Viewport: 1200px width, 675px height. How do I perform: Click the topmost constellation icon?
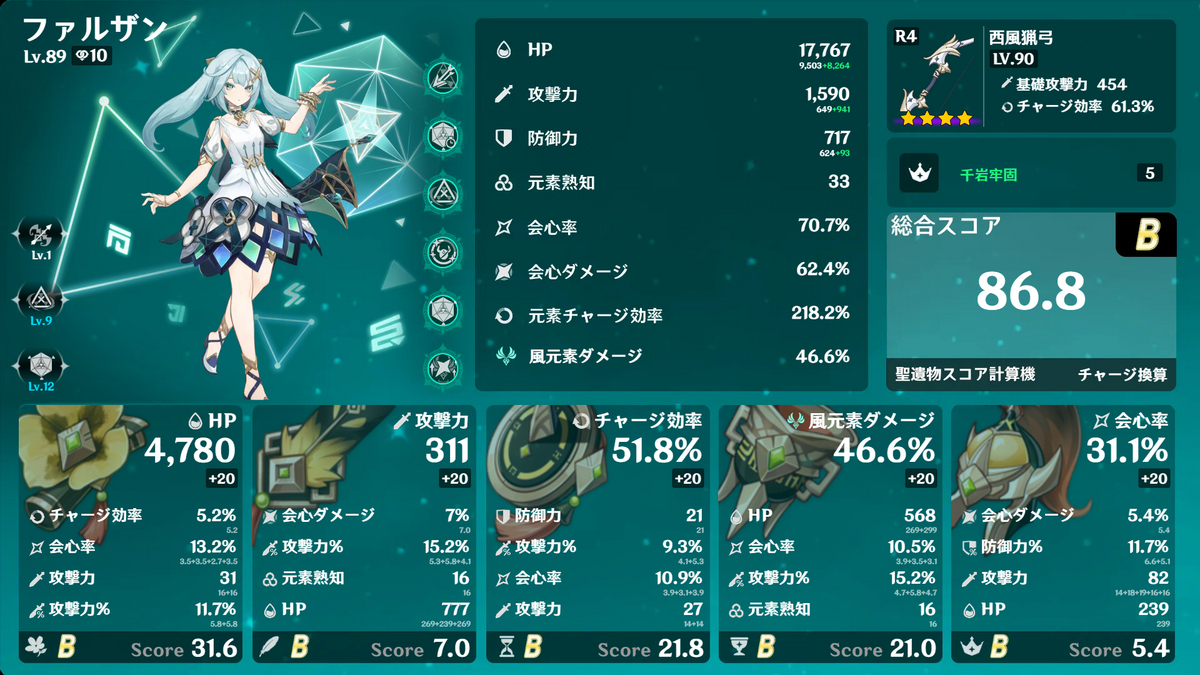tap(442, 76)
